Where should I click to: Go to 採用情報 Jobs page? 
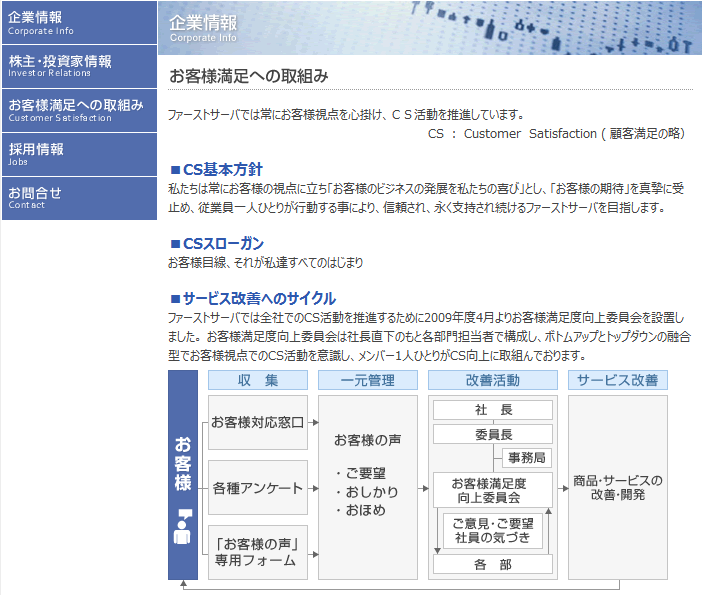(78, 154)
